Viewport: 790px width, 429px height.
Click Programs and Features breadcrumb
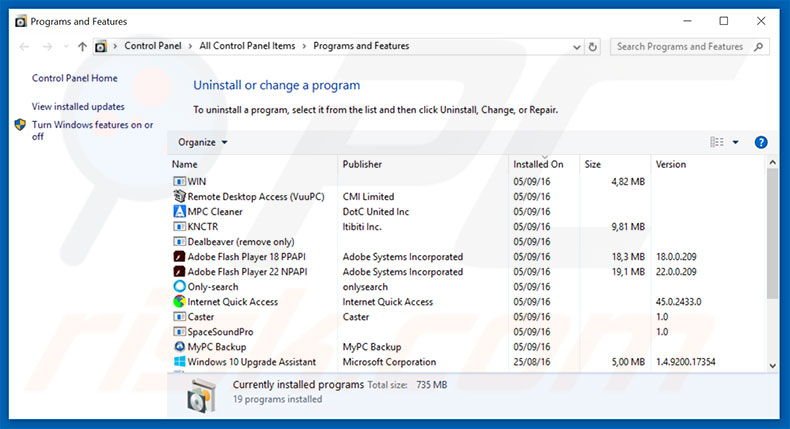coord(361,46)
